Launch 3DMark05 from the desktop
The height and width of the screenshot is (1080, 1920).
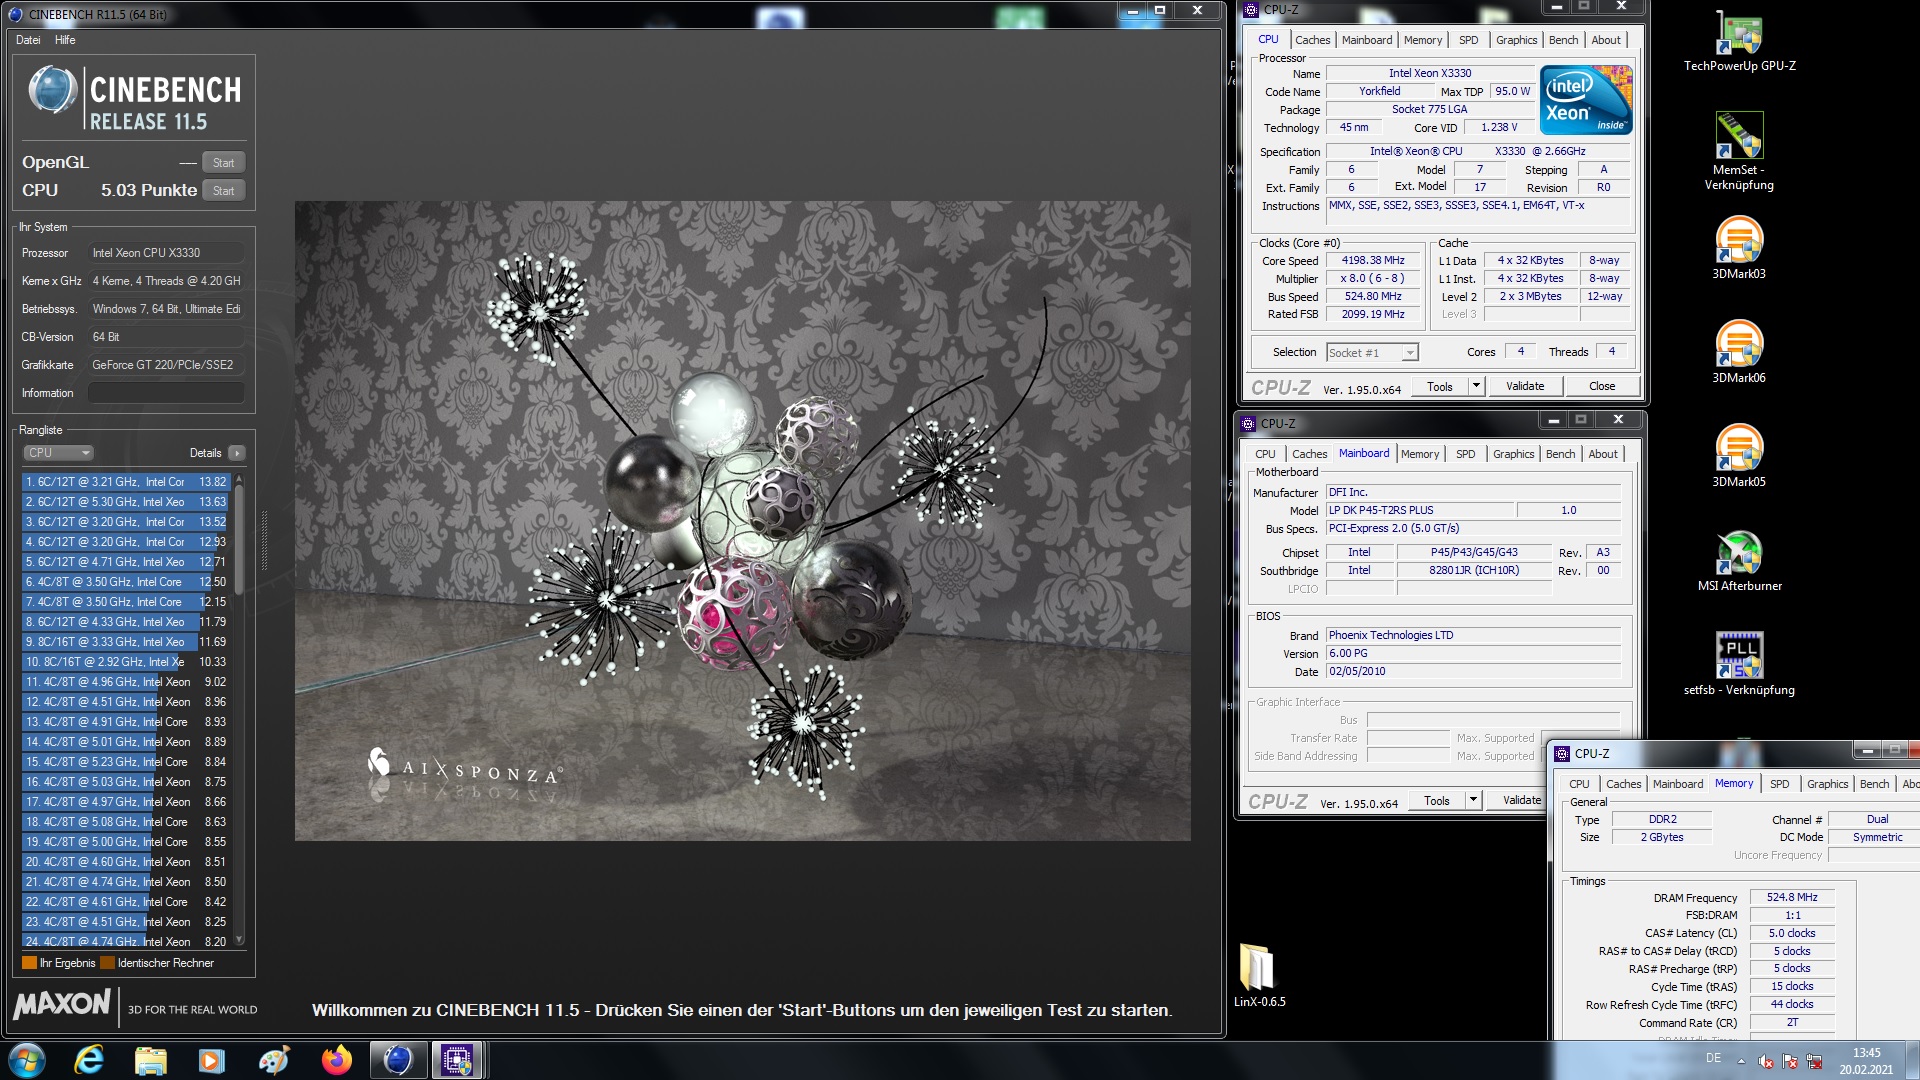coord(1739,455)
